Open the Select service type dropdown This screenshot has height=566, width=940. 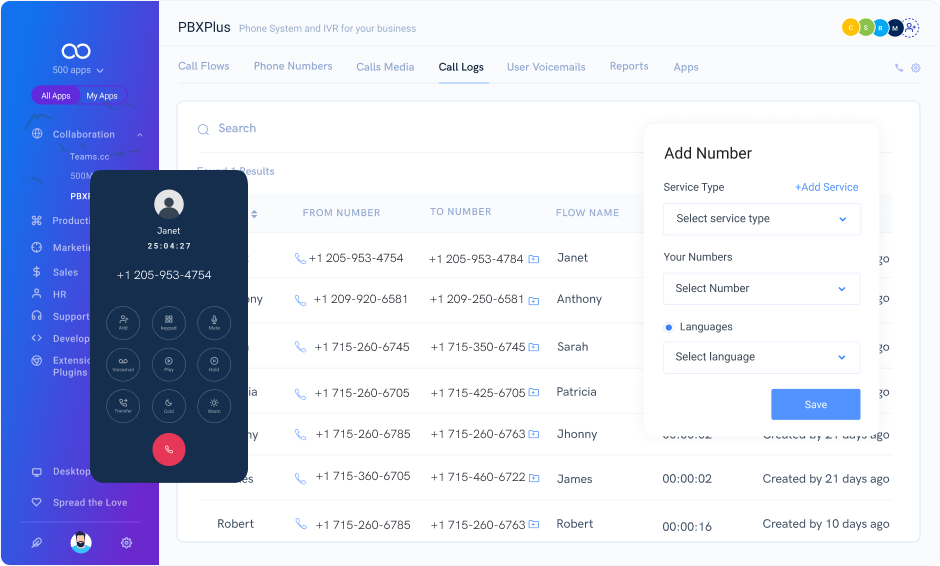[761, 219]
